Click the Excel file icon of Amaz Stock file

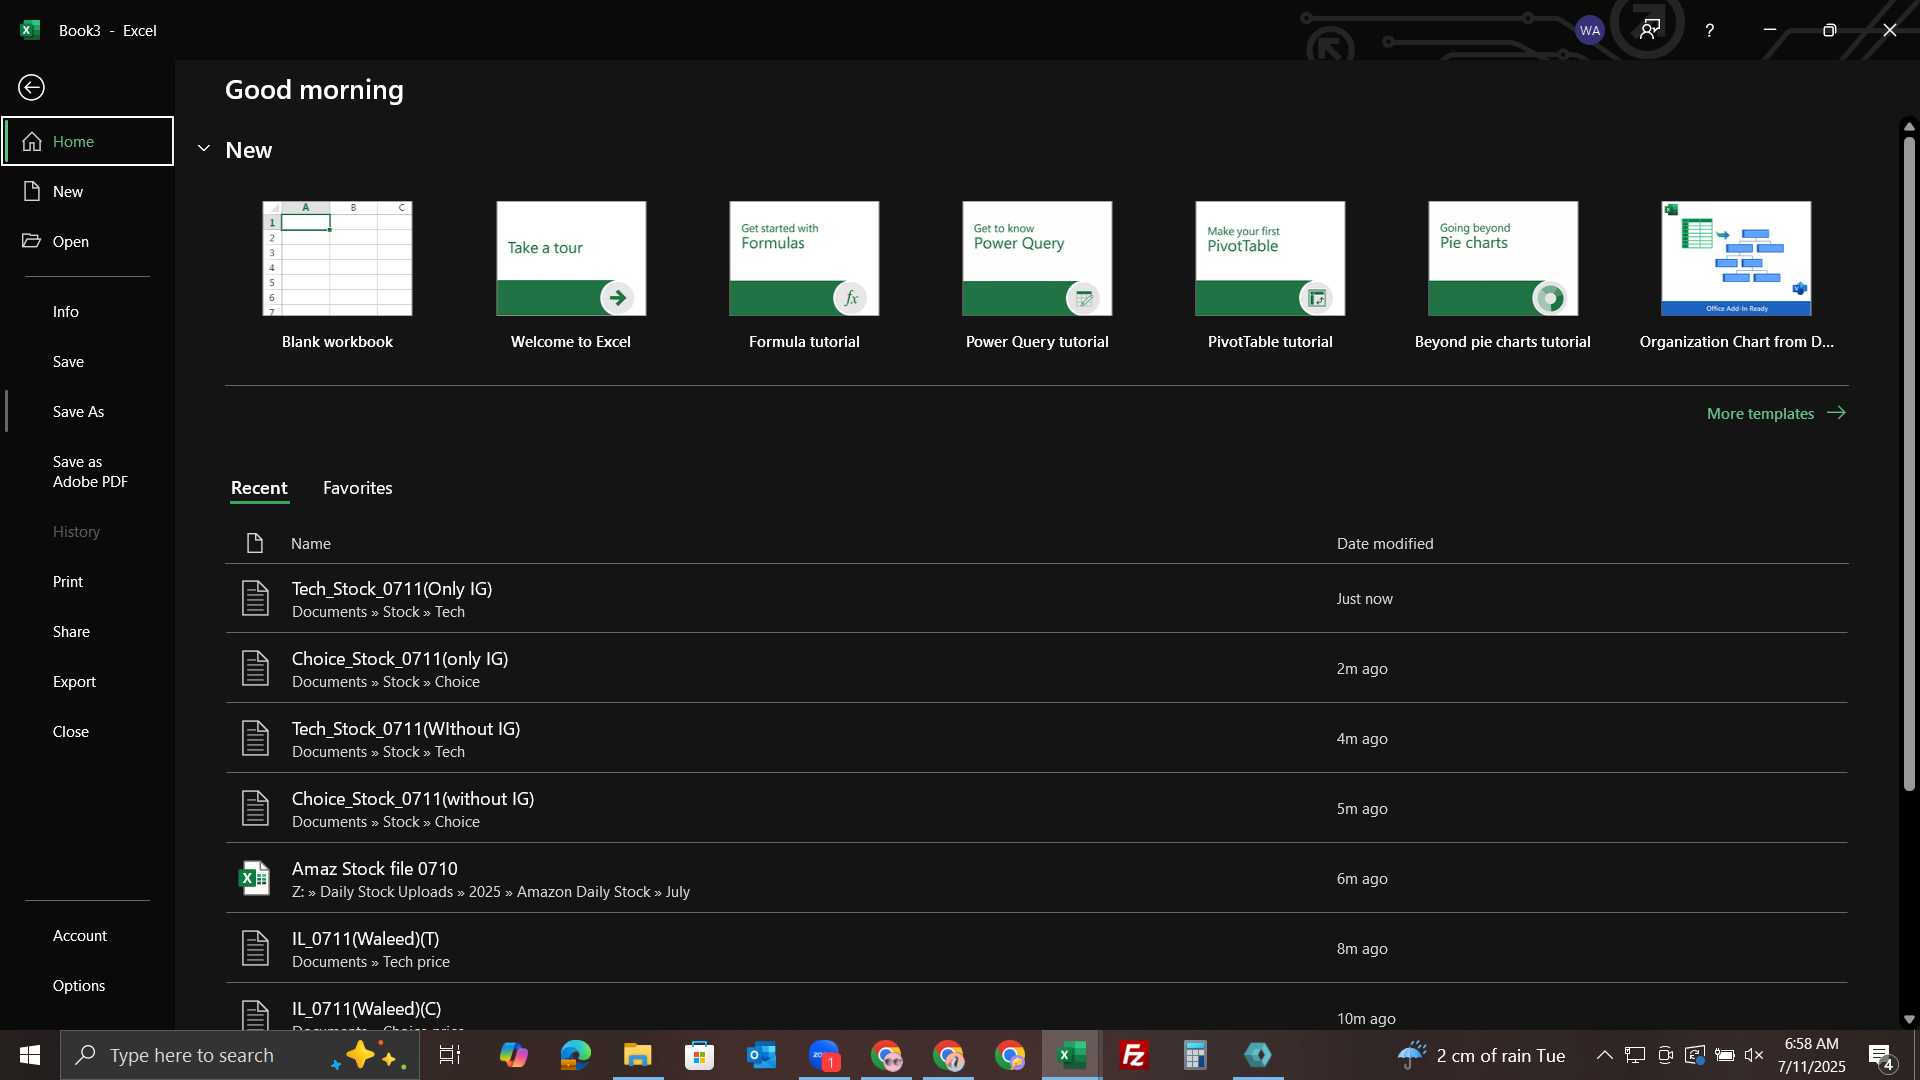pyautogui.click(x=254, y=878)
